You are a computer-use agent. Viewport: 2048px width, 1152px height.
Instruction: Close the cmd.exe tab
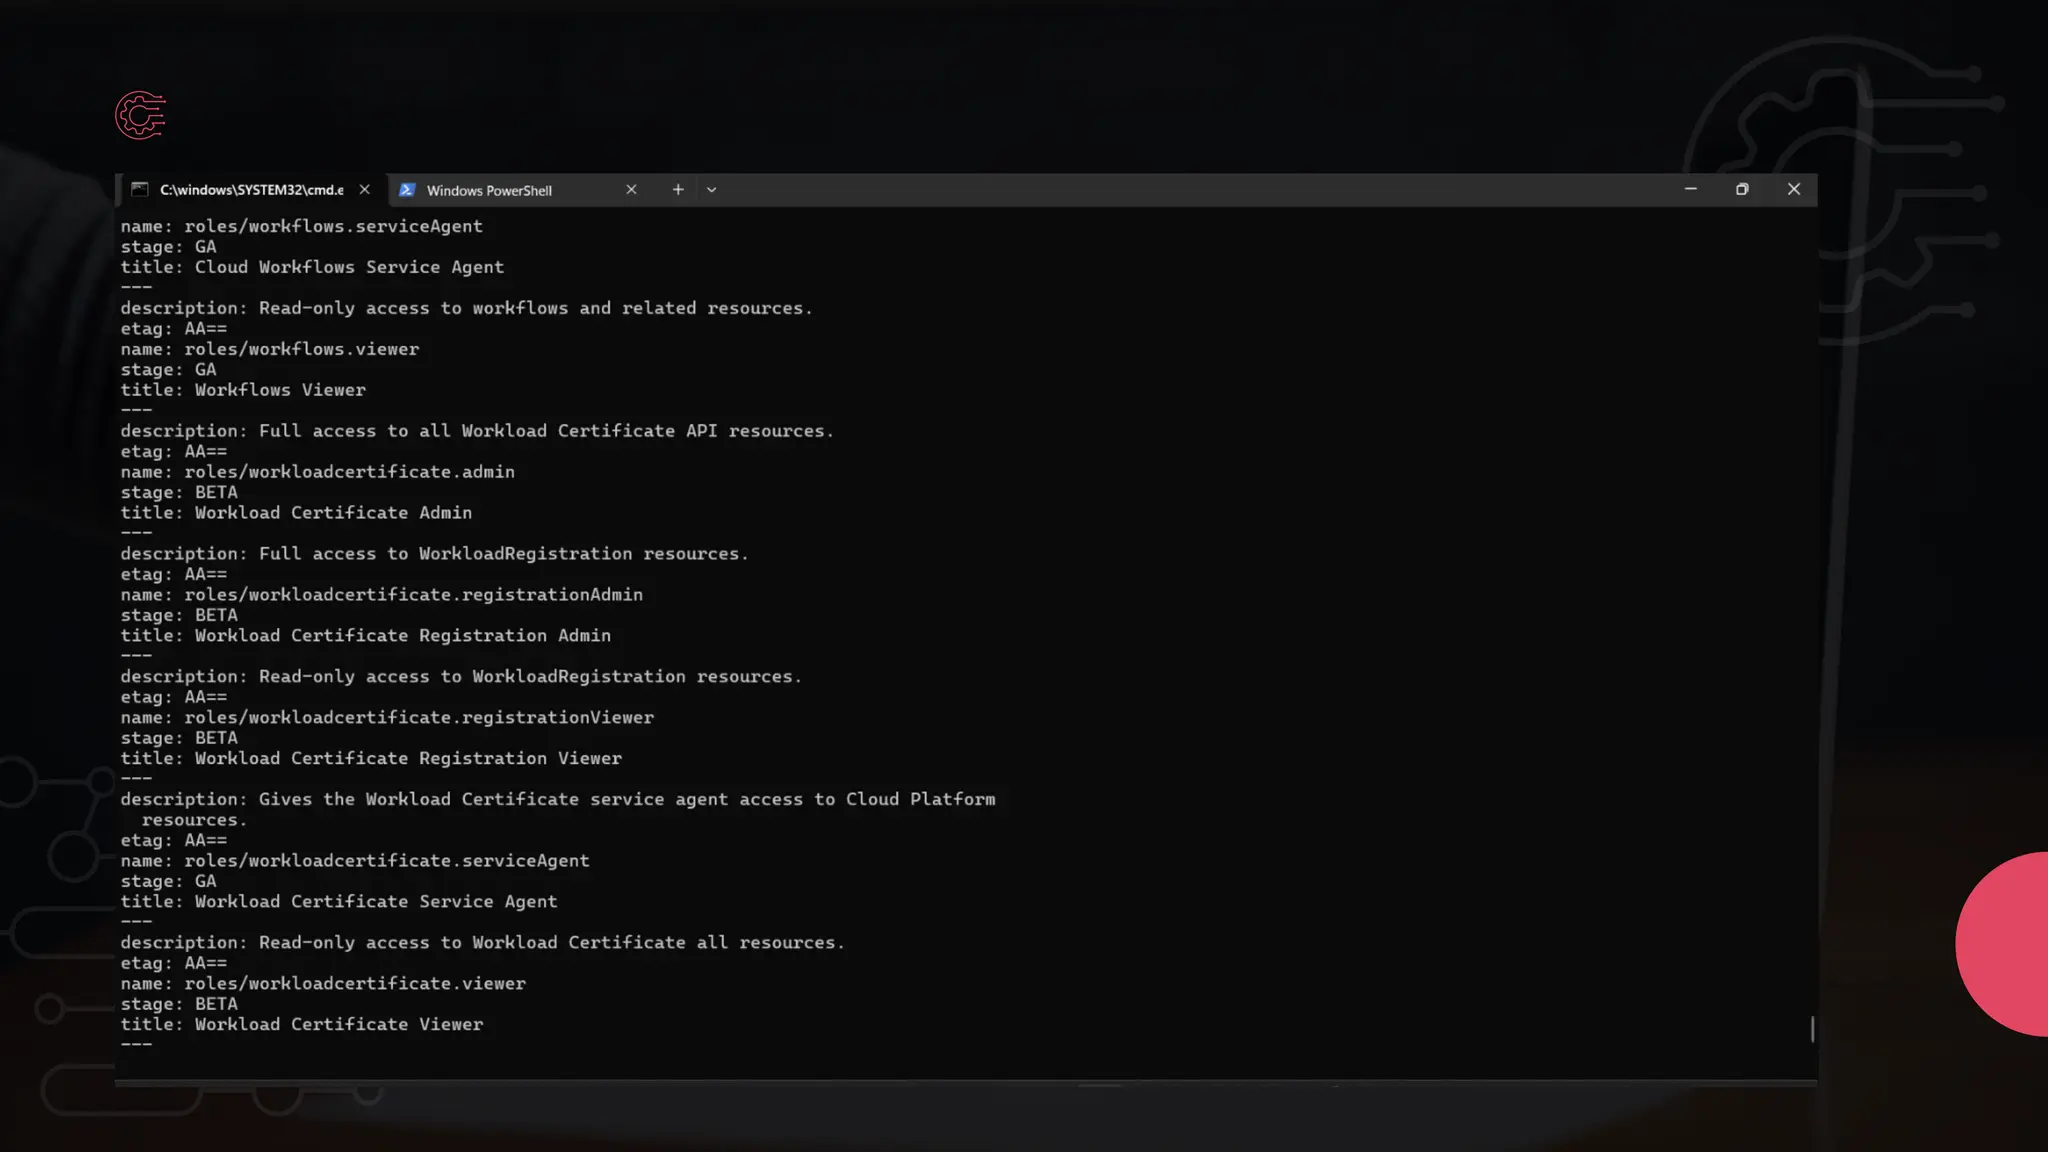tap(365, 189)
